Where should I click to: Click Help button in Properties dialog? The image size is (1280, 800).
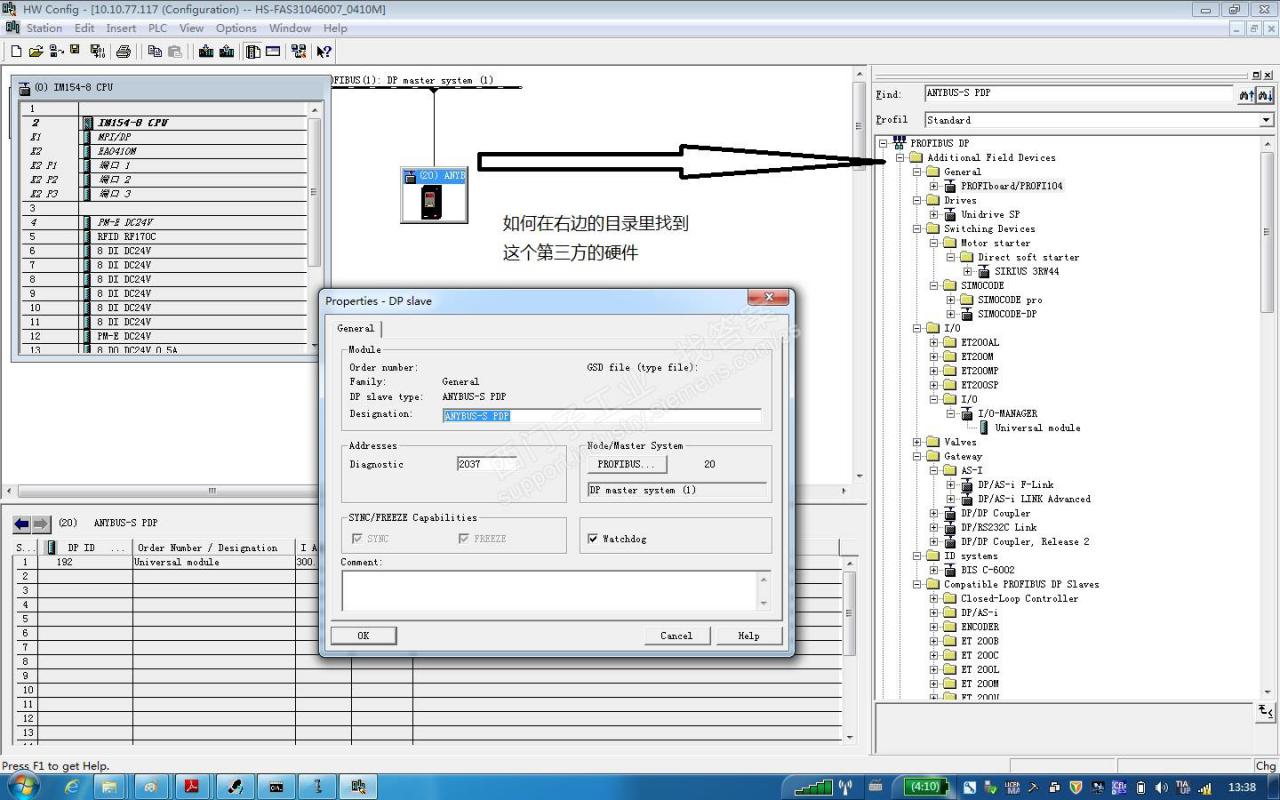749,636
